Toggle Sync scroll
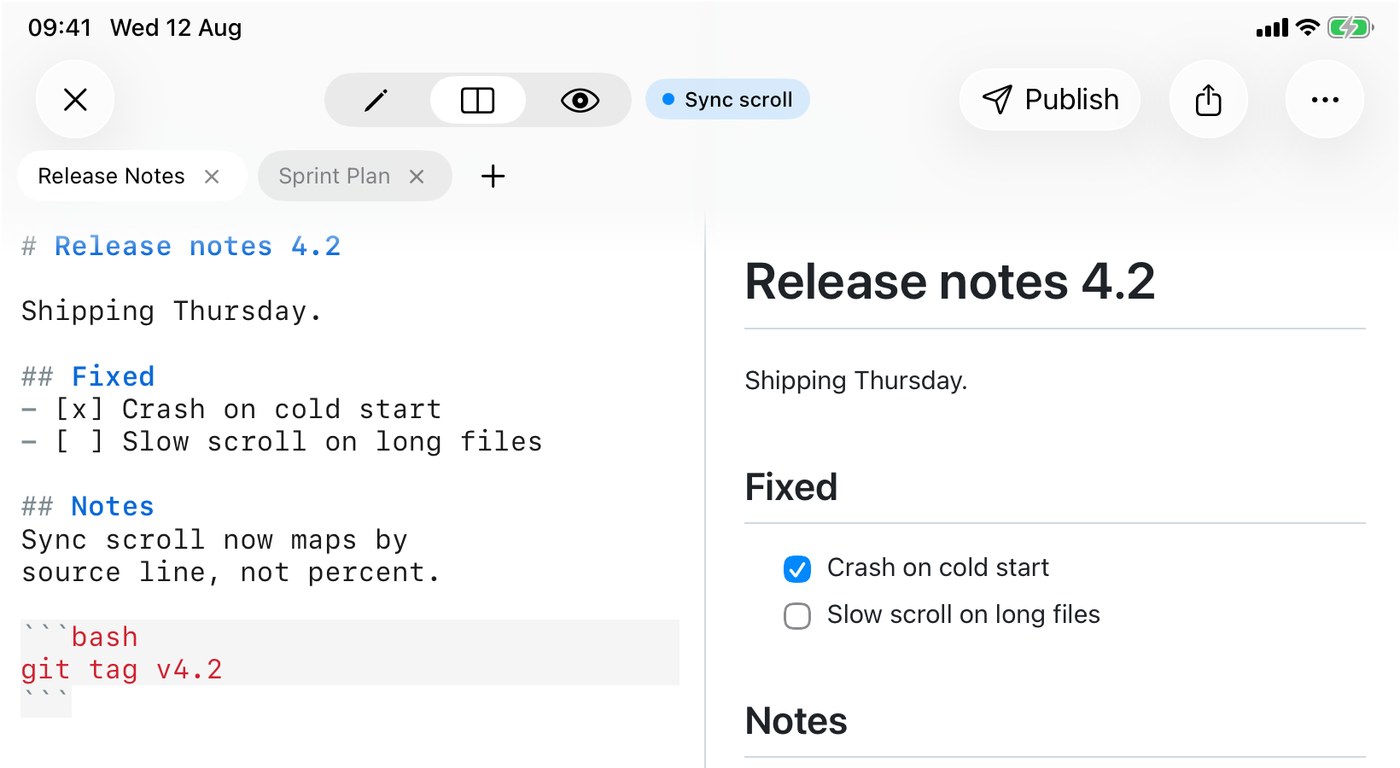Screen dimensions: 1400x768 click(728, 100)
